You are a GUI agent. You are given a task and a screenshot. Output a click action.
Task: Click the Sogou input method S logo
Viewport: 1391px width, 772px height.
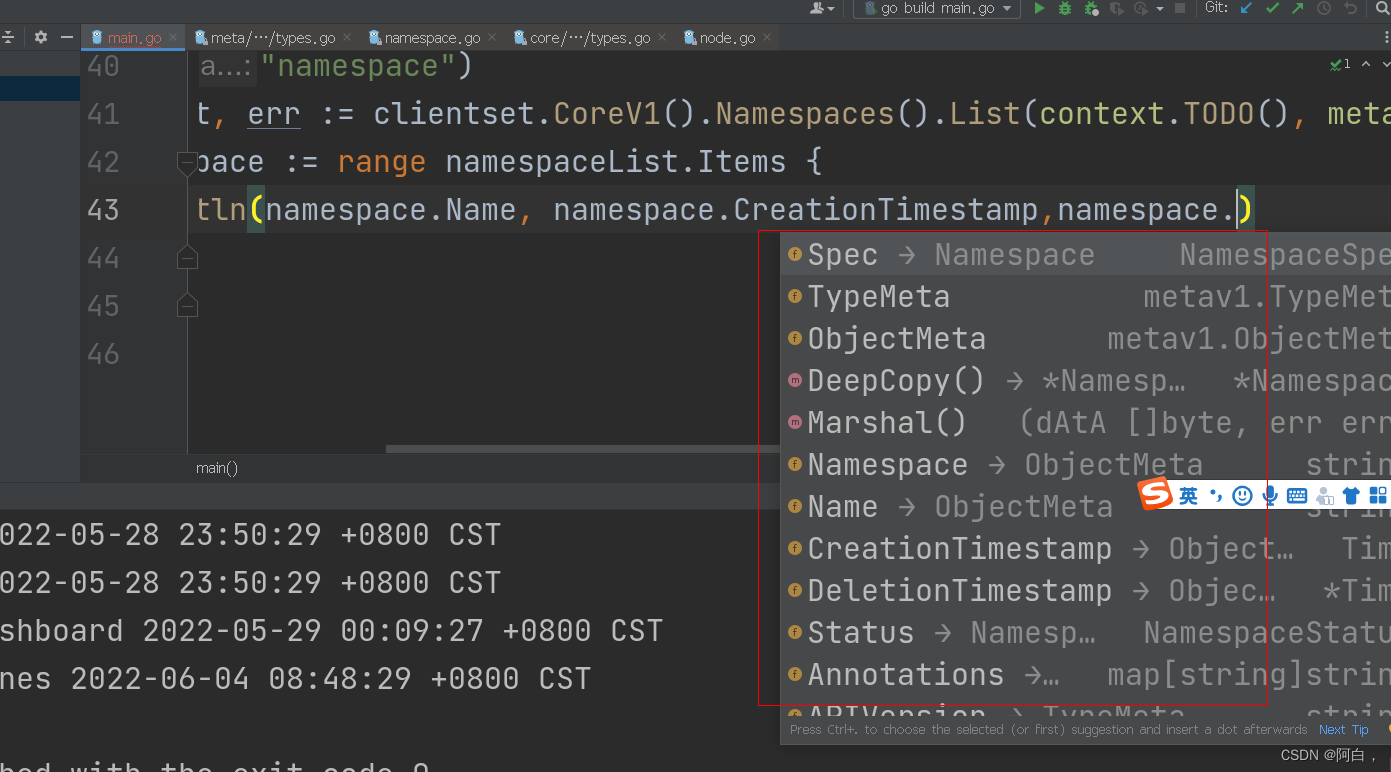pyautogui.click(x=1156, y=494)
